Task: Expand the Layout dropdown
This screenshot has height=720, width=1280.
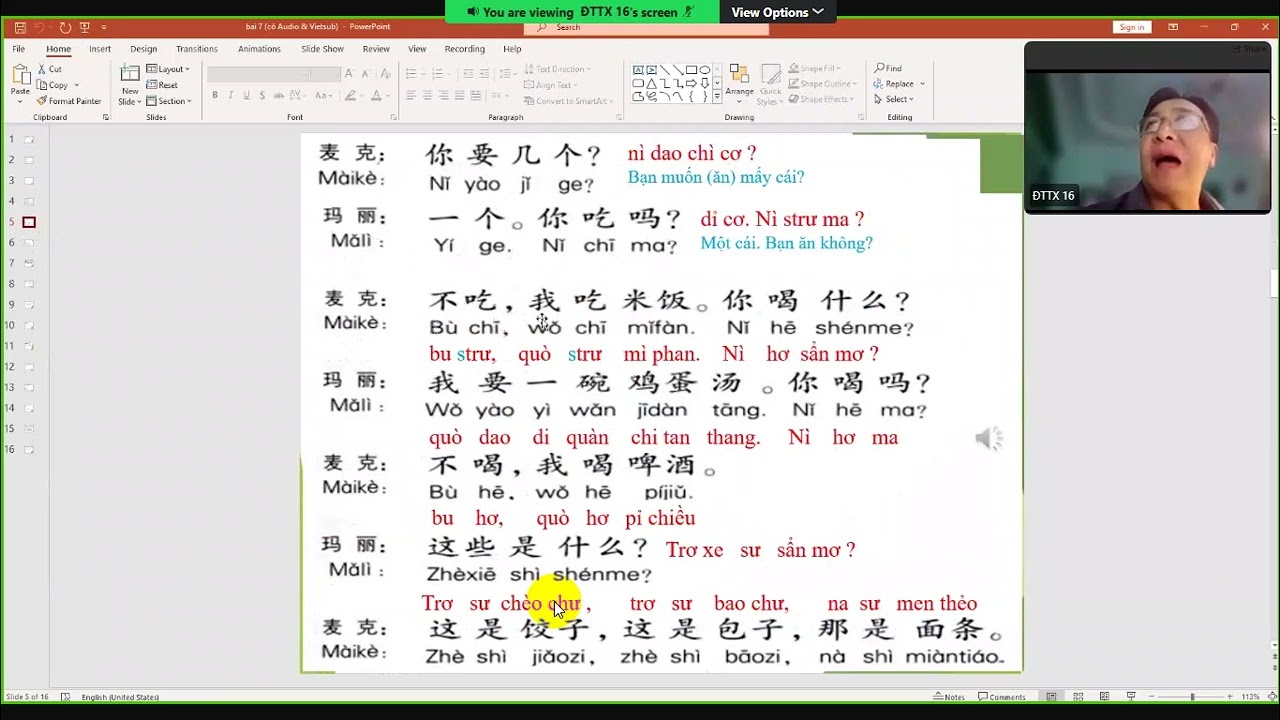Action: click(167, 69)
